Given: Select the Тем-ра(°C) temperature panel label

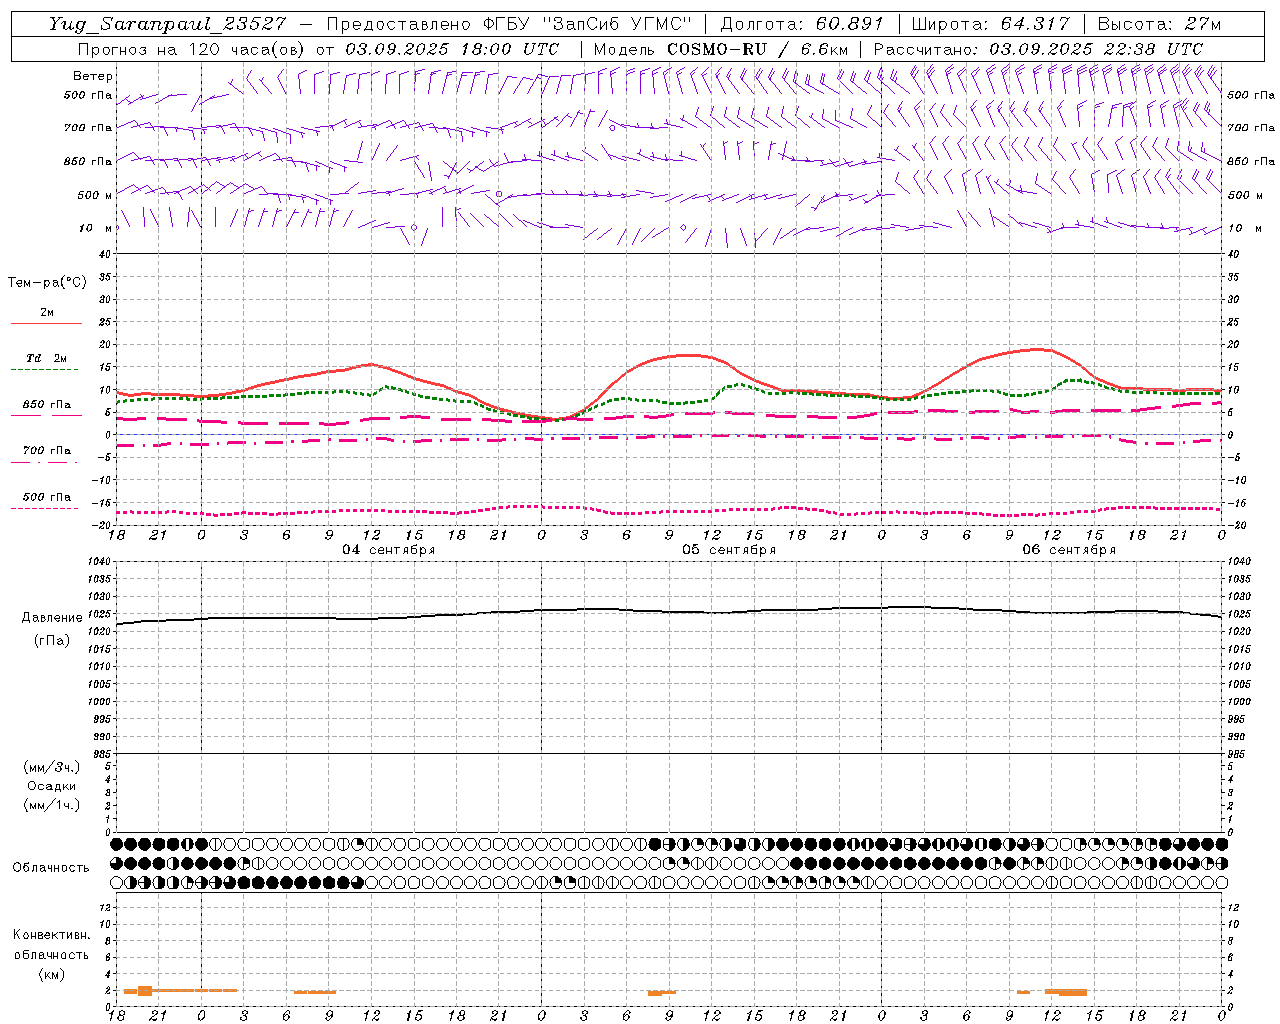Looking at the screenshot, I should point(47,283).
